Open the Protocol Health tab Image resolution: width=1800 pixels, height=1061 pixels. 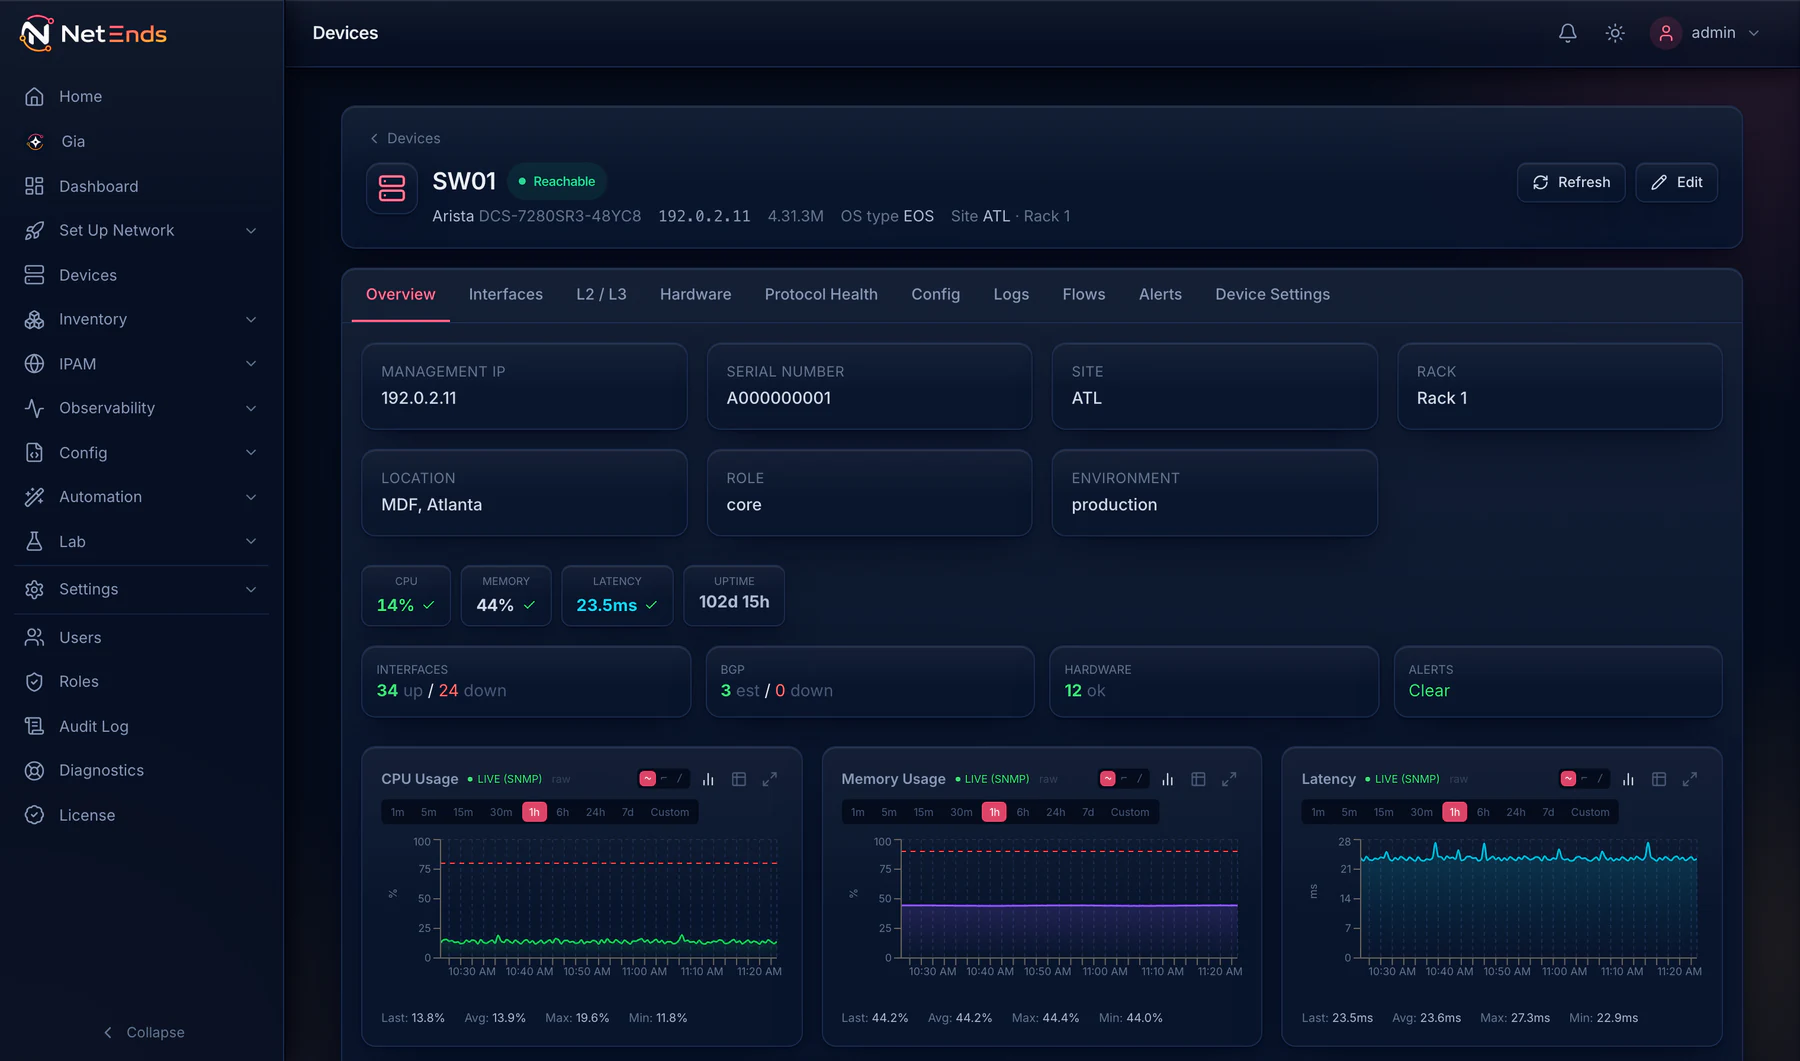tap(821, 294)
